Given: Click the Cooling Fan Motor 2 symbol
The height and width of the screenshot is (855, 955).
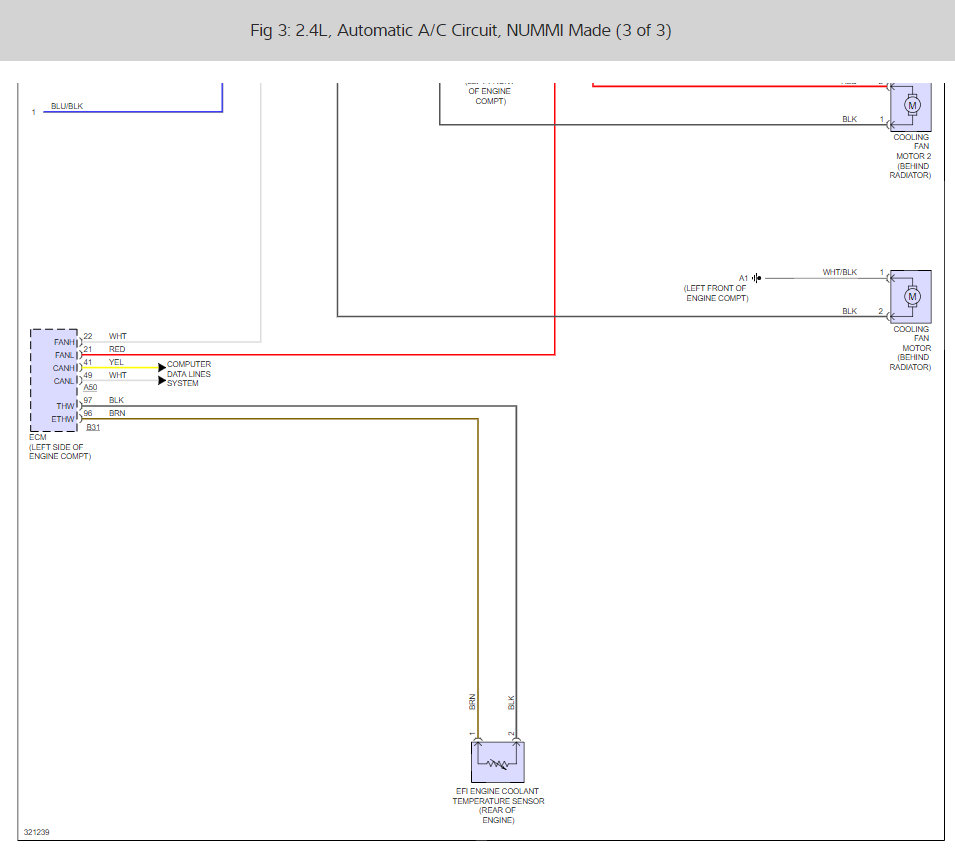Looking at the screenshot, I should (x=911, y=107).
